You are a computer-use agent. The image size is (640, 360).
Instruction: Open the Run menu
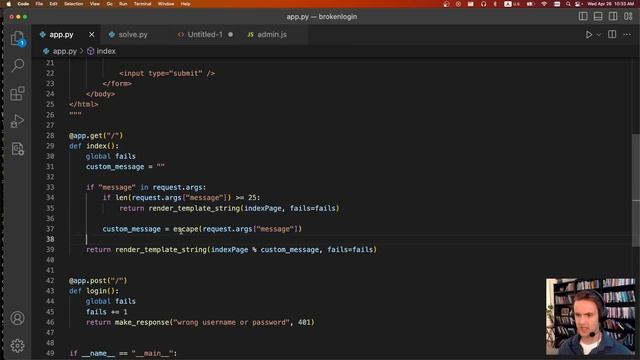point(123,4)
